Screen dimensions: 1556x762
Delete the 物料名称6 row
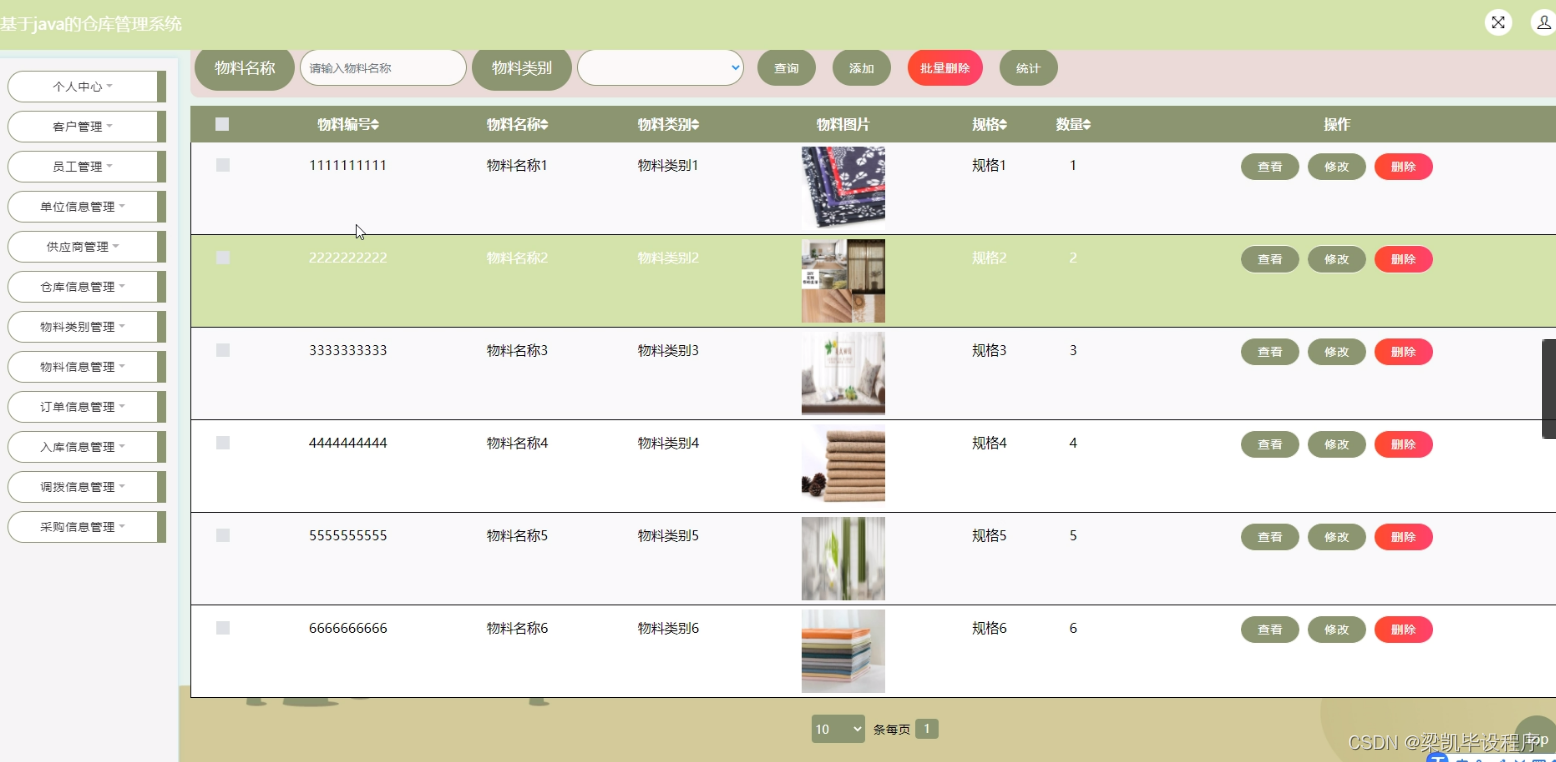pos(1404,630)
